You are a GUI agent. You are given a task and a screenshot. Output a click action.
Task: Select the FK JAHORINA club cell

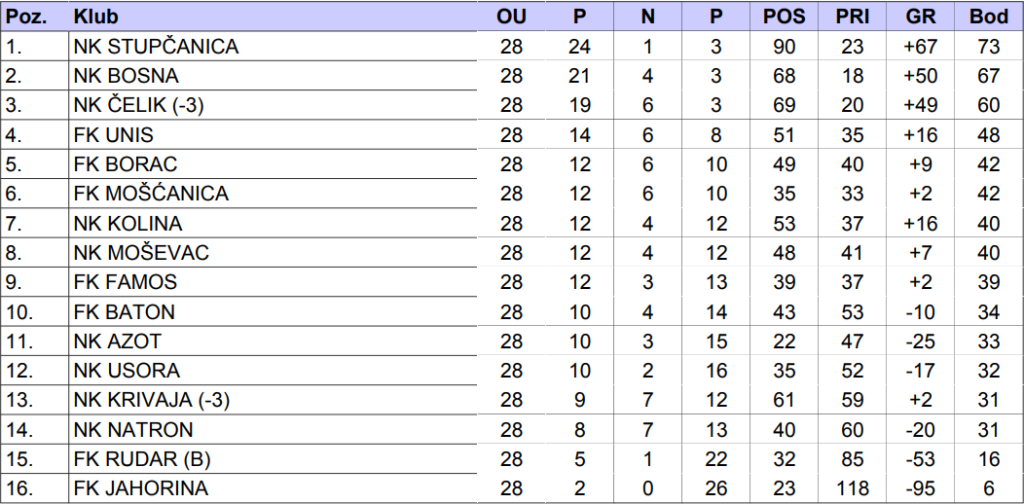[x=140, y=489]
